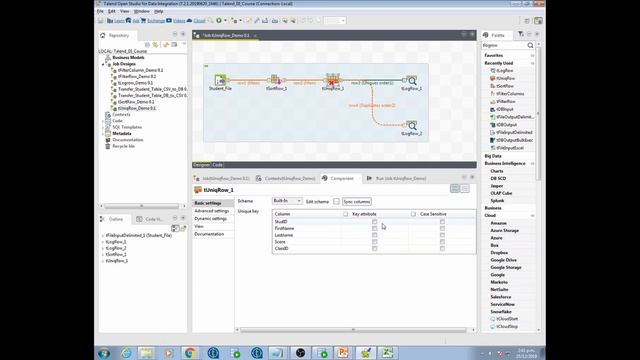The height and width of the screenshot is (360, 640).
Task: Choose tSortRow in Recently Used palette
Action: 504,86
